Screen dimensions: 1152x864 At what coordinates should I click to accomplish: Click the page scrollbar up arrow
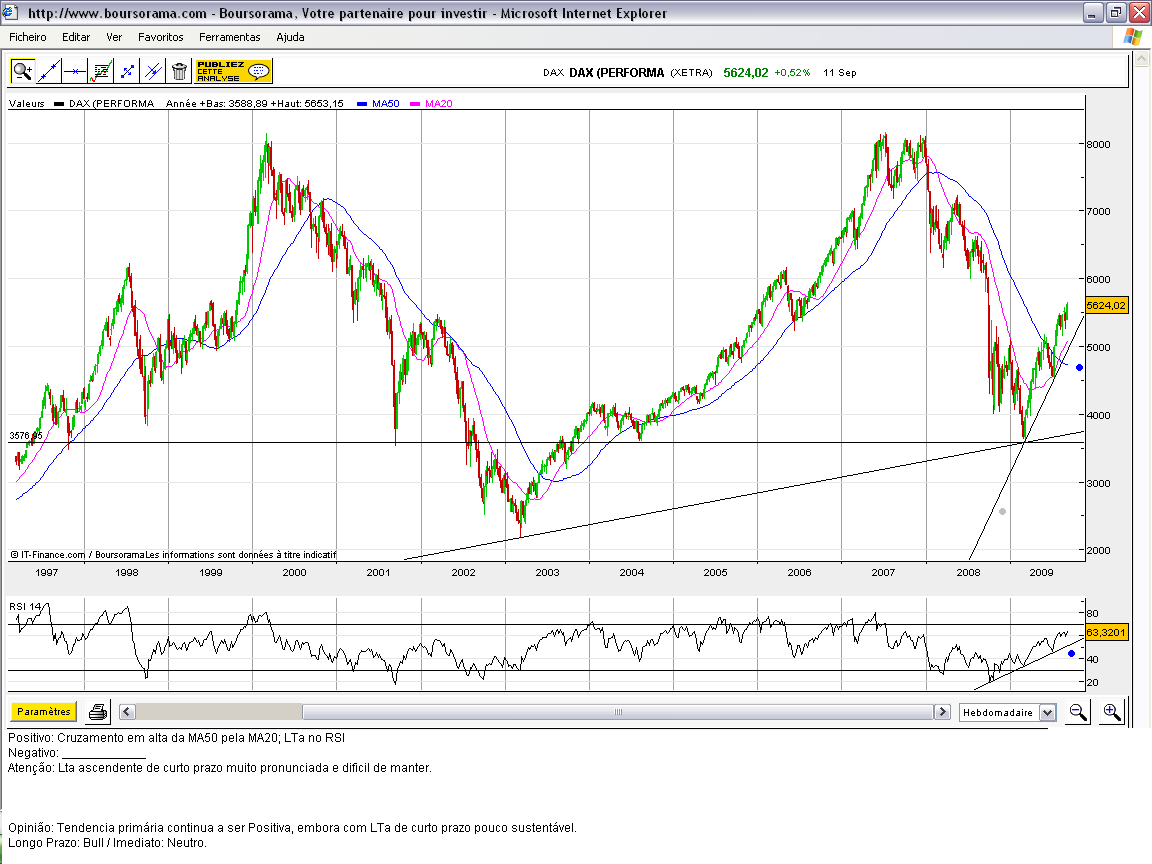pos(1142,59)
